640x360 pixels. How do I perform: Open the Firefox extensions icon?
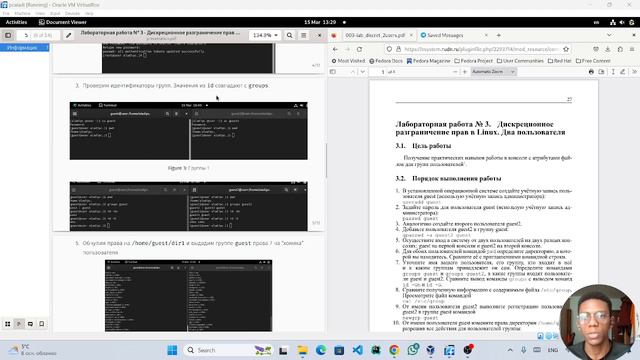point(620,49)
